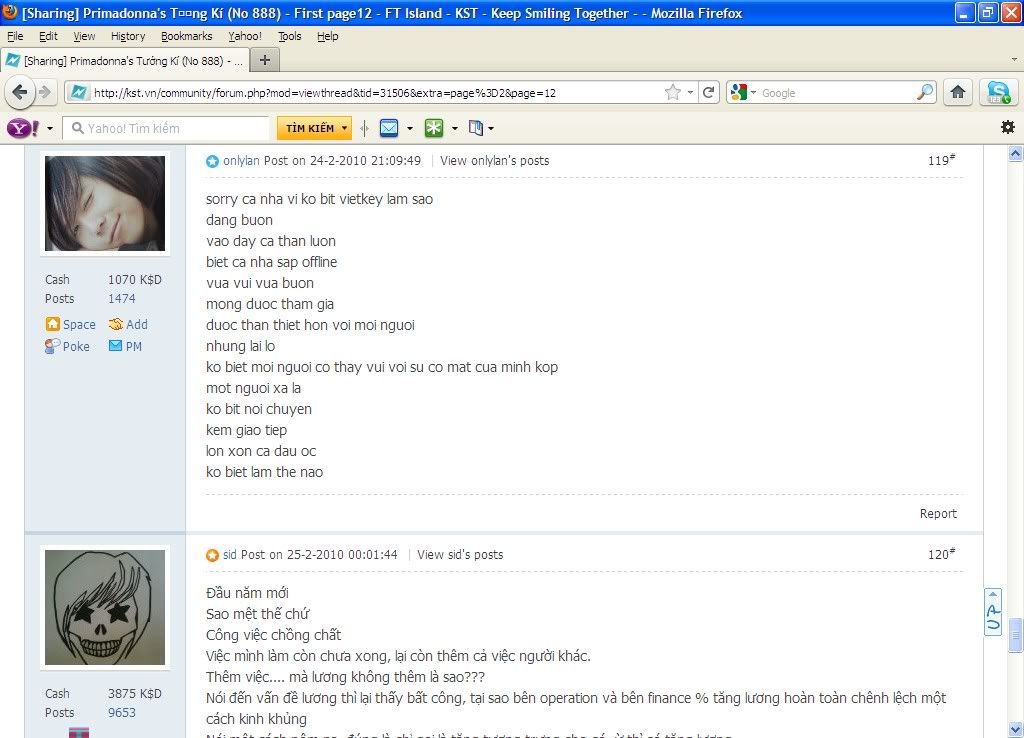Click onlylan's avatar photo

point(105,203)
